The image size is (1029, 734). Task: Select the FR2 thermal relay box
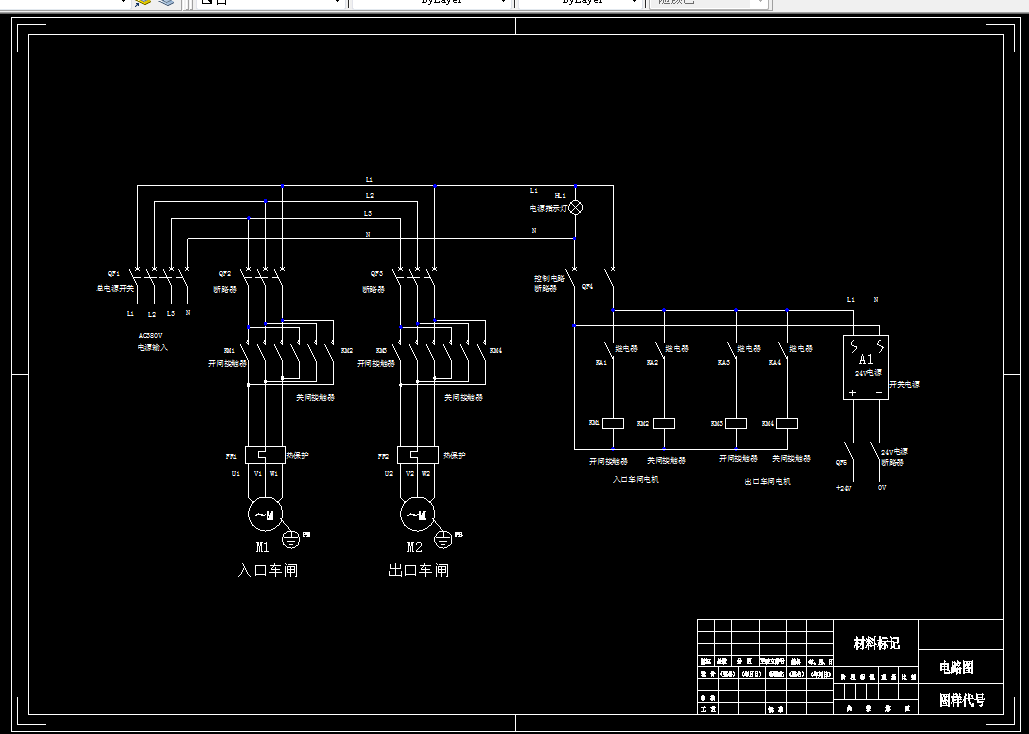click(x=417, y=454)
